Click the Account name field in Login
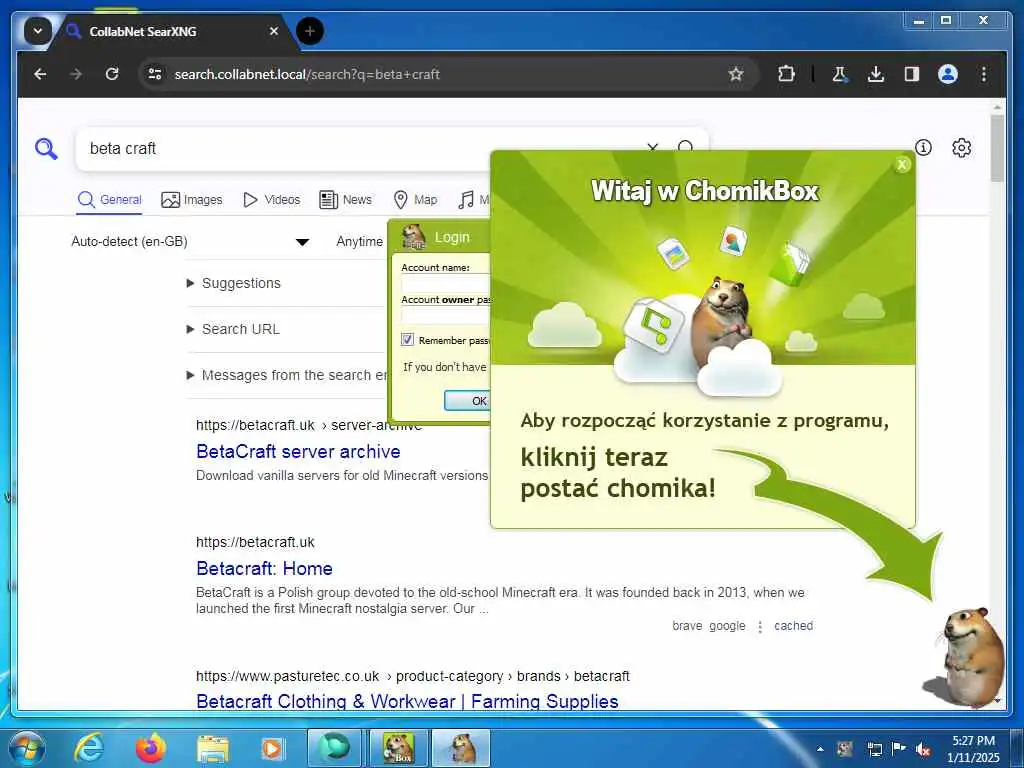This screenshot has width=1024, height=768. coord(445,283)
